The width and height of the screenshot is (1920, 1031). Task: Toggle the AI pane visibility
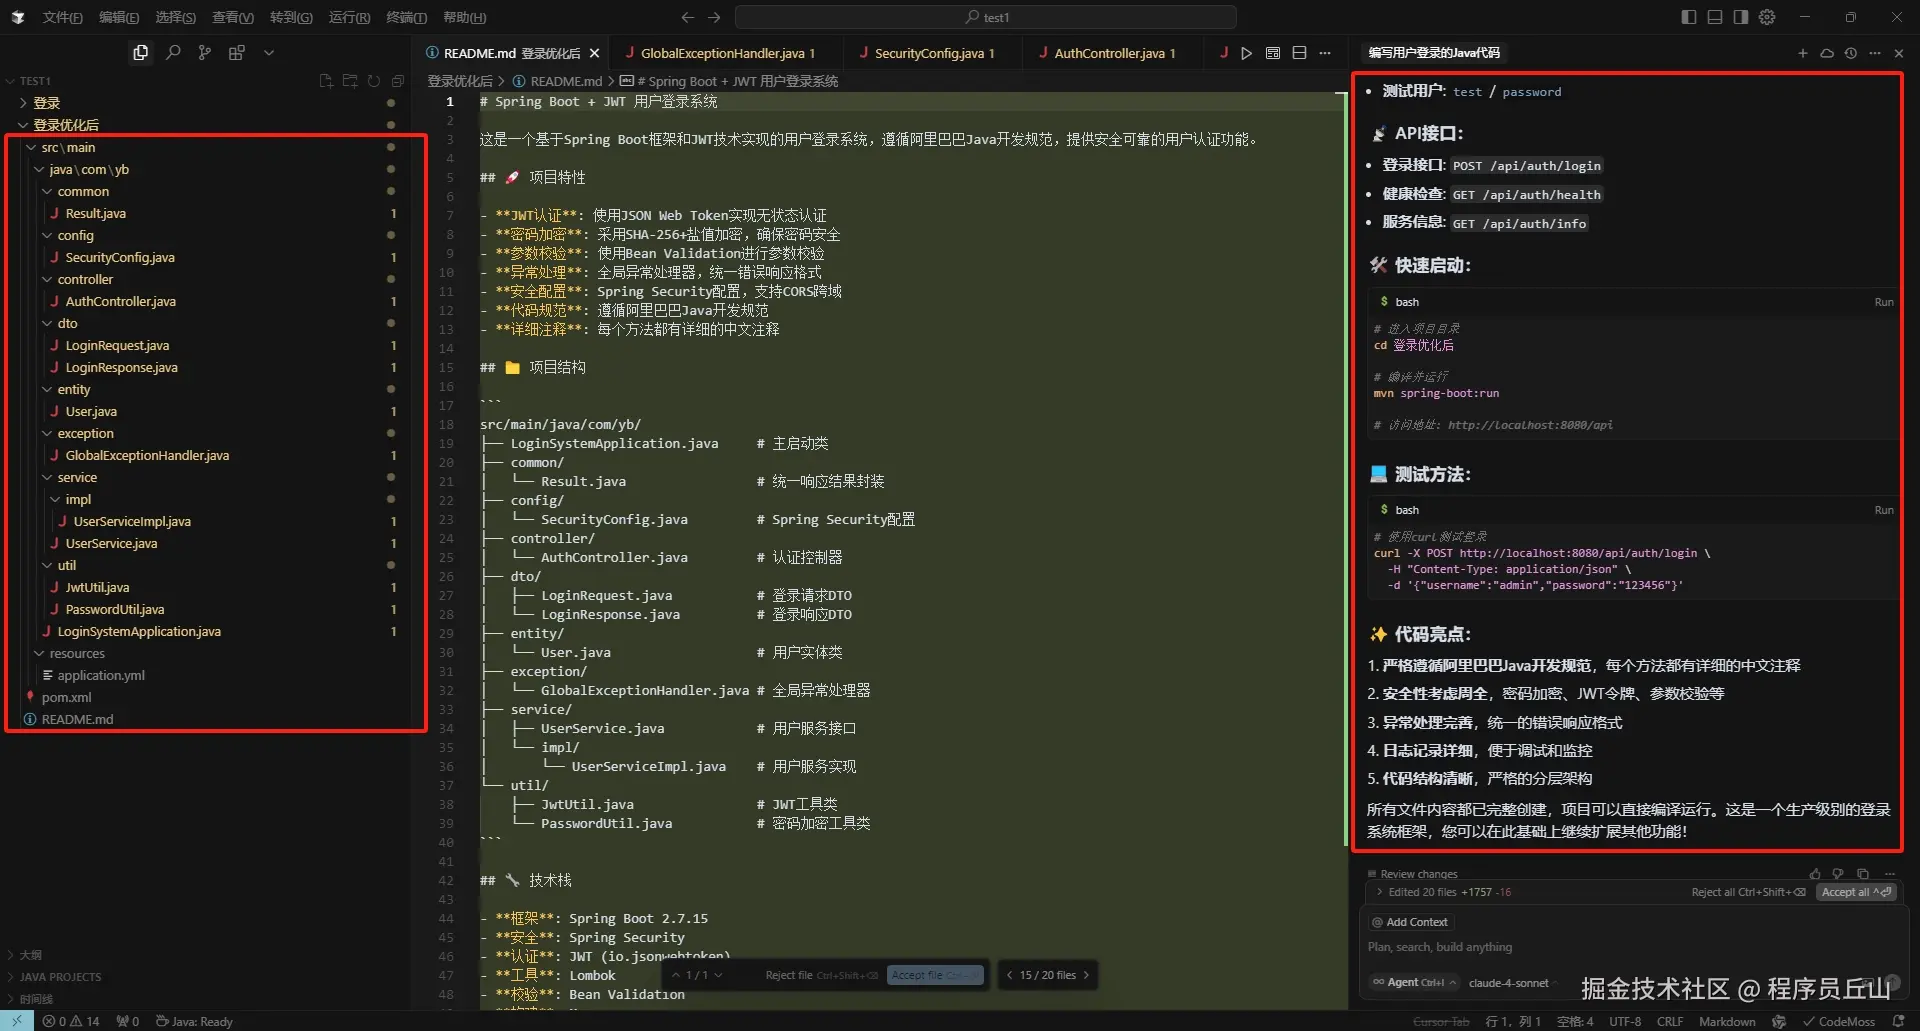pos(1741,17)
